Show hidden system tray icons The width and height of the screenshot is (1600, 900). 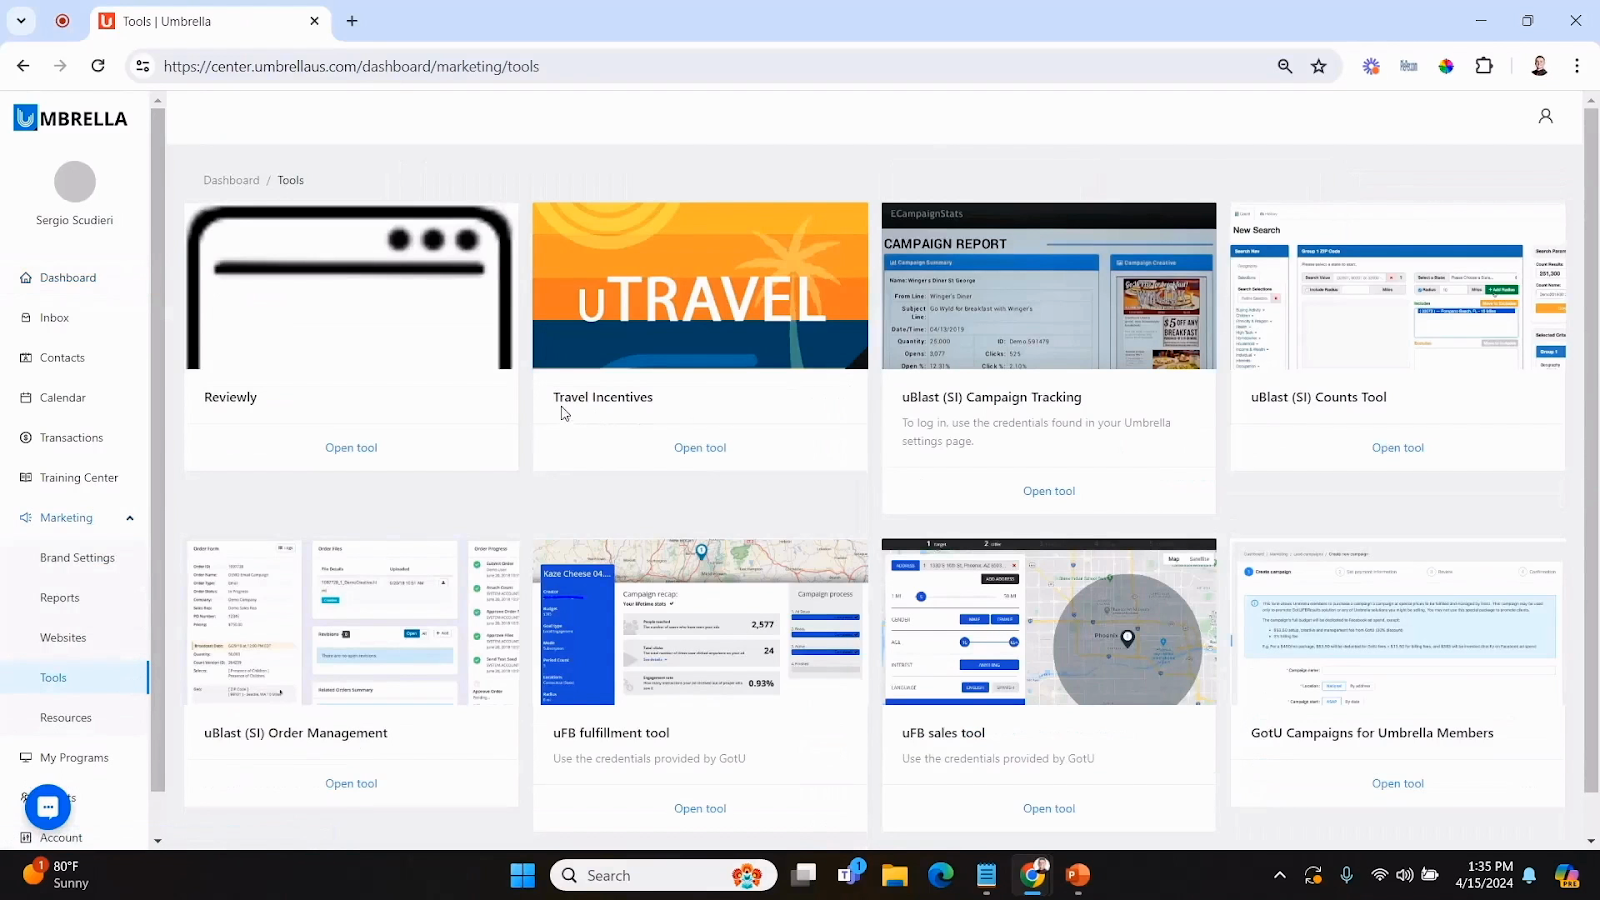[1279, 876]
